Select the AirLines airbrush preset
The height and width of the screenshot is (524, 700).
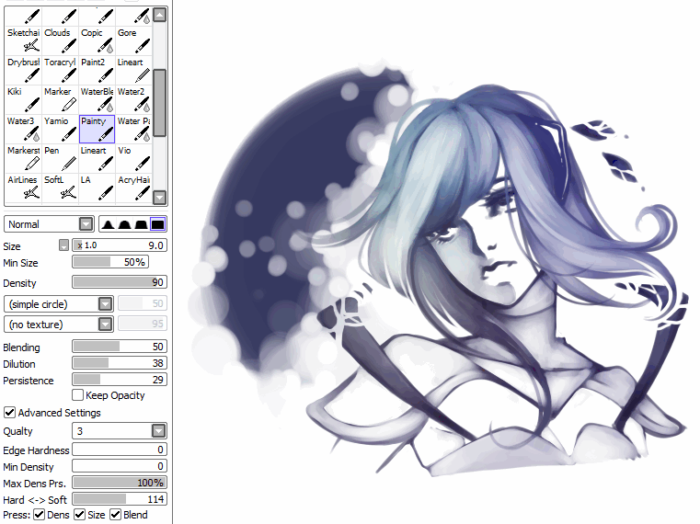(x=23, y=187)
